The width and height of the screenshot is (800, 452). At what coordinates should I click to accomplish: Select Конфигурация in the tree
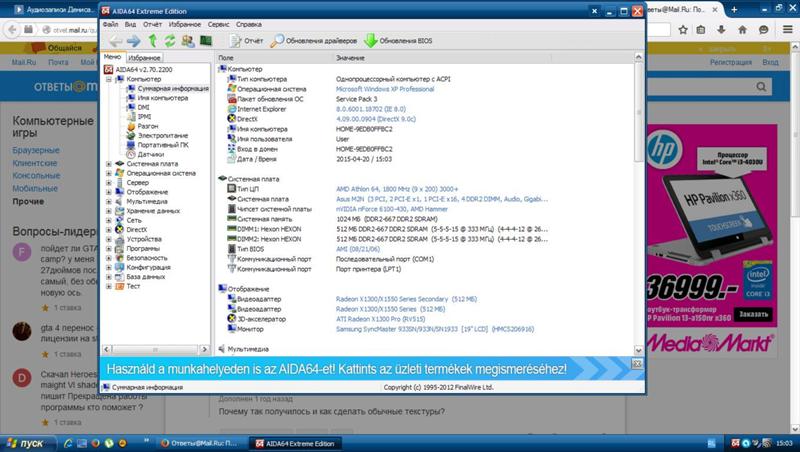coord(148,267)
